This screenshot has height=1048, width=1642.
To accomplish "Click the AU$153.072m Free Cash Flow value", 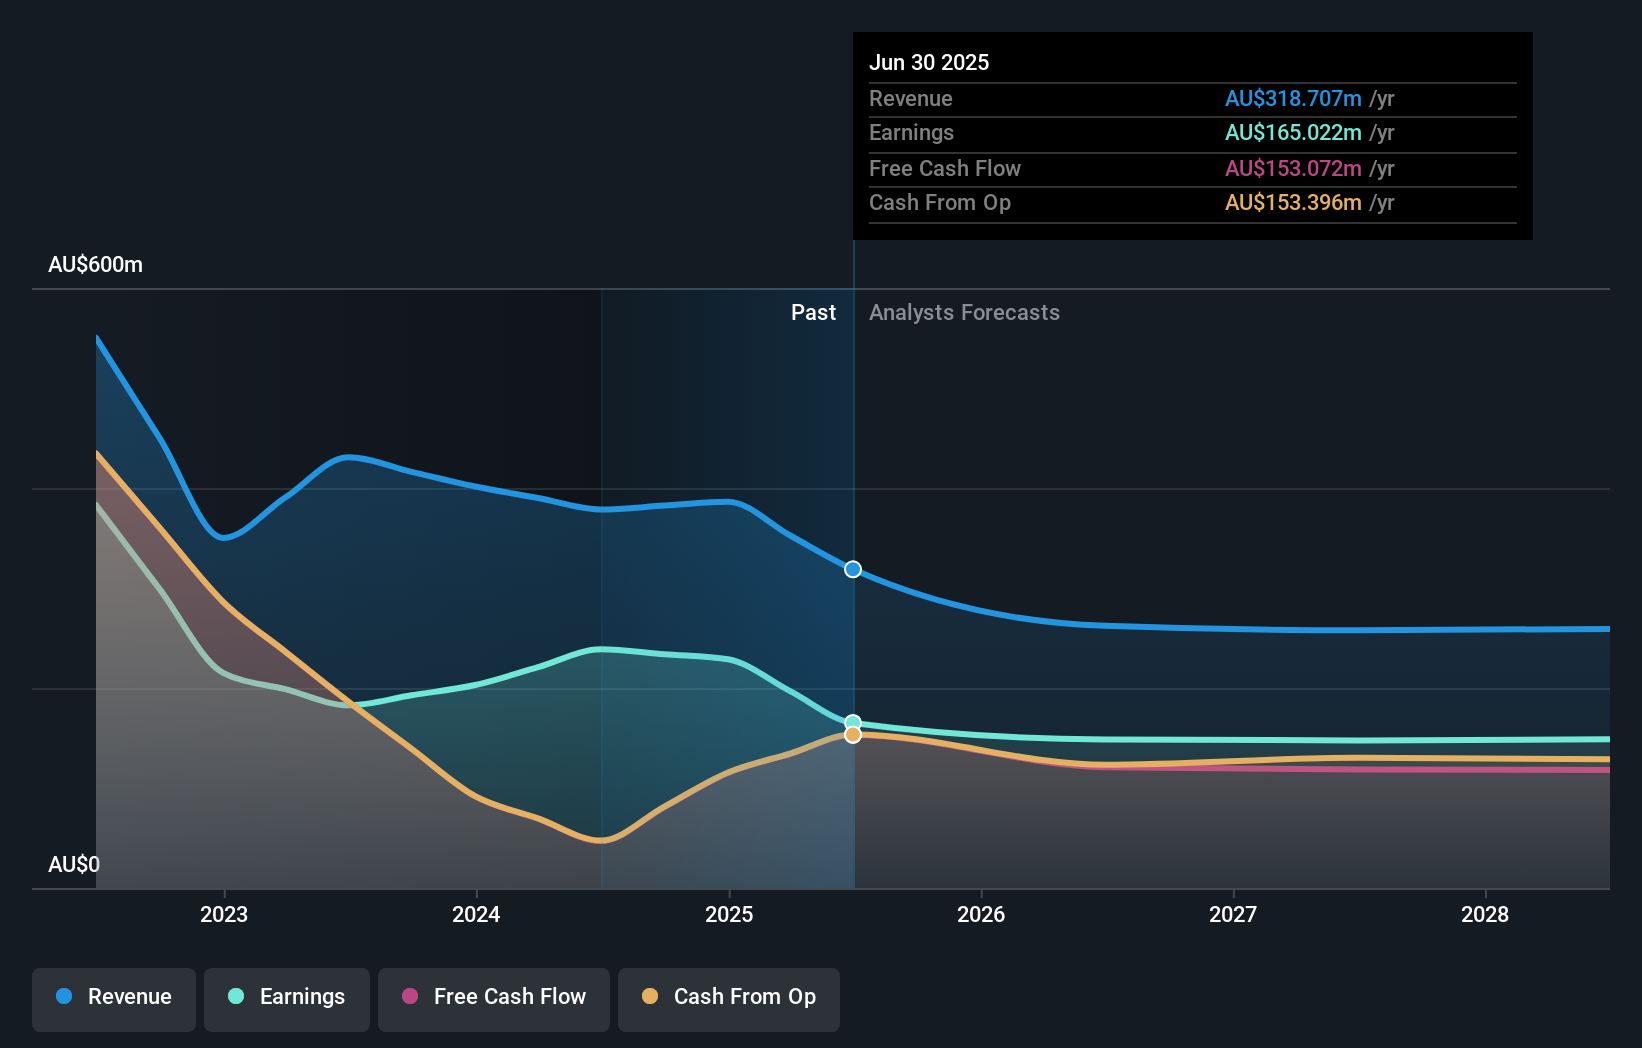I will (x=1291, y=168).
